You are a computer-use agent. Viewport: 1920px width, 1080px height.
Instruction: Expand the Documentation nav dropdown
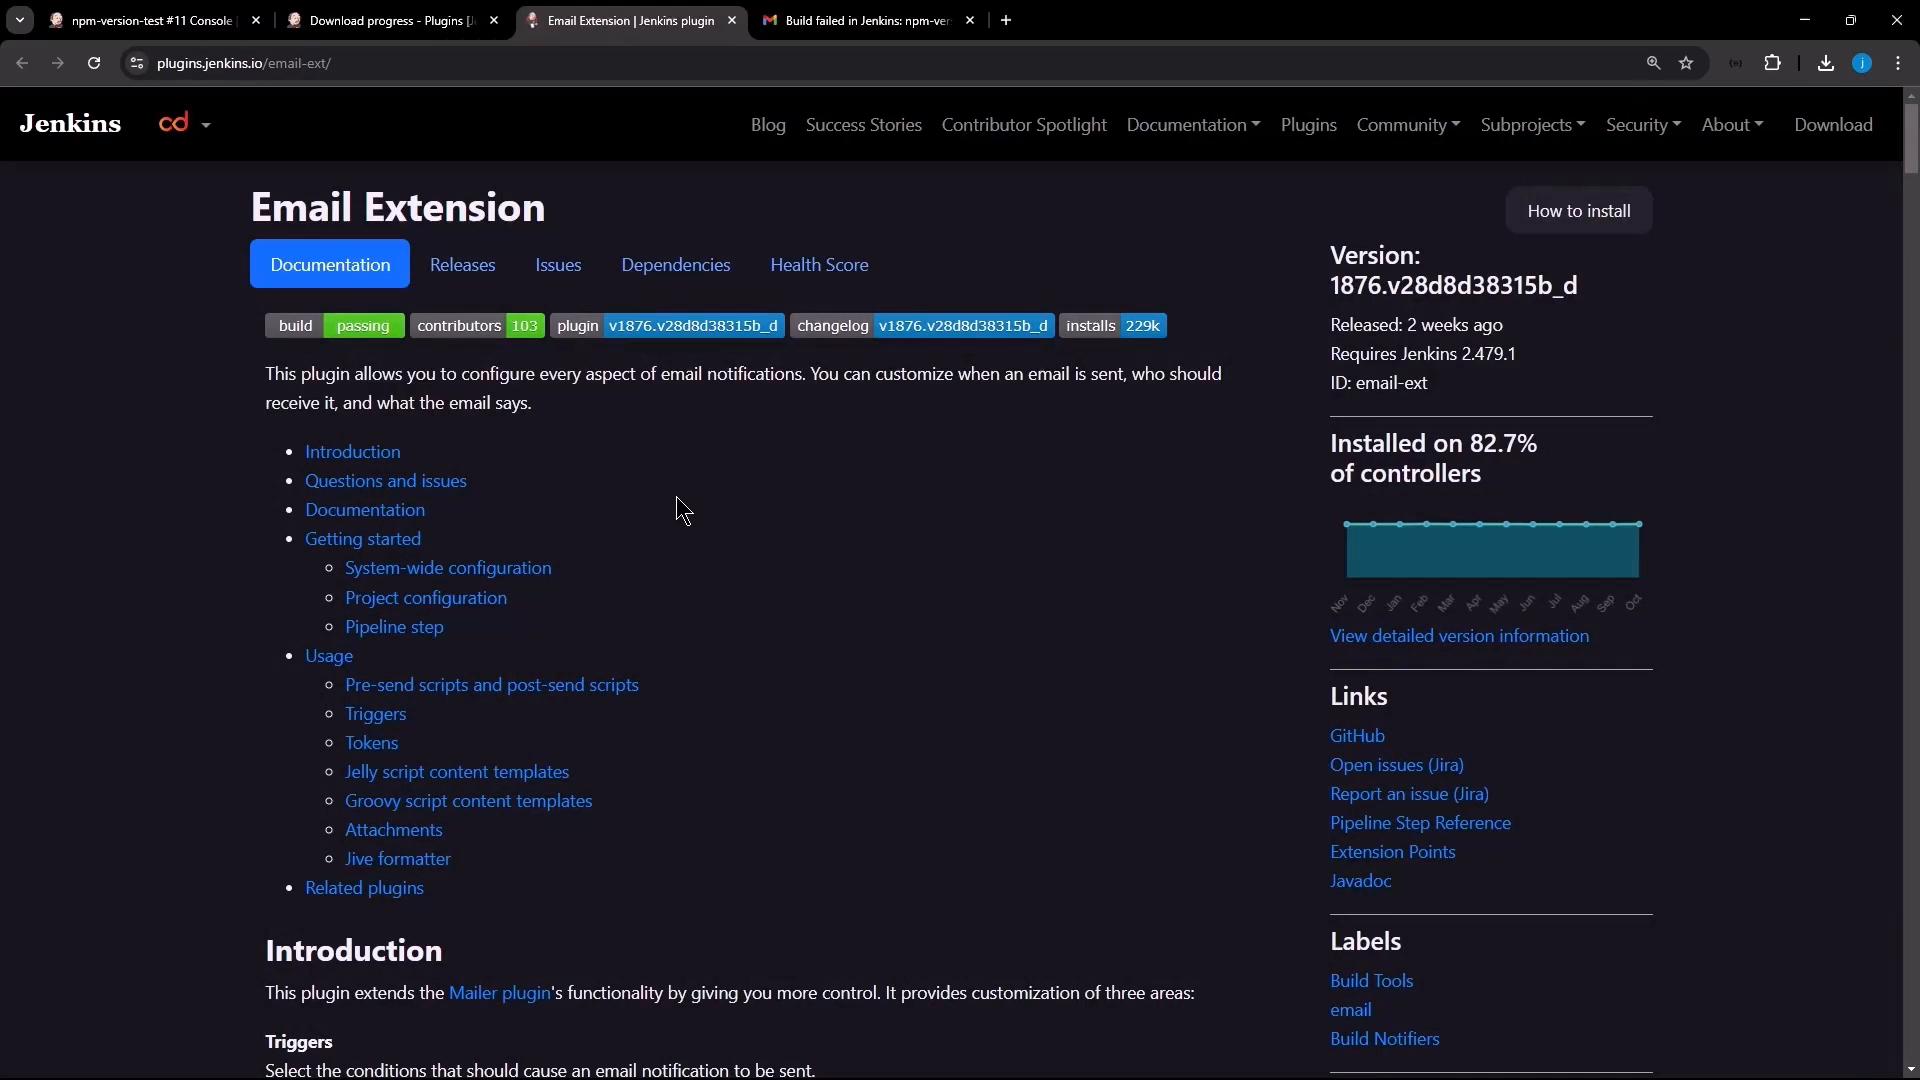pyautogui.click(x=1193, y=125)
